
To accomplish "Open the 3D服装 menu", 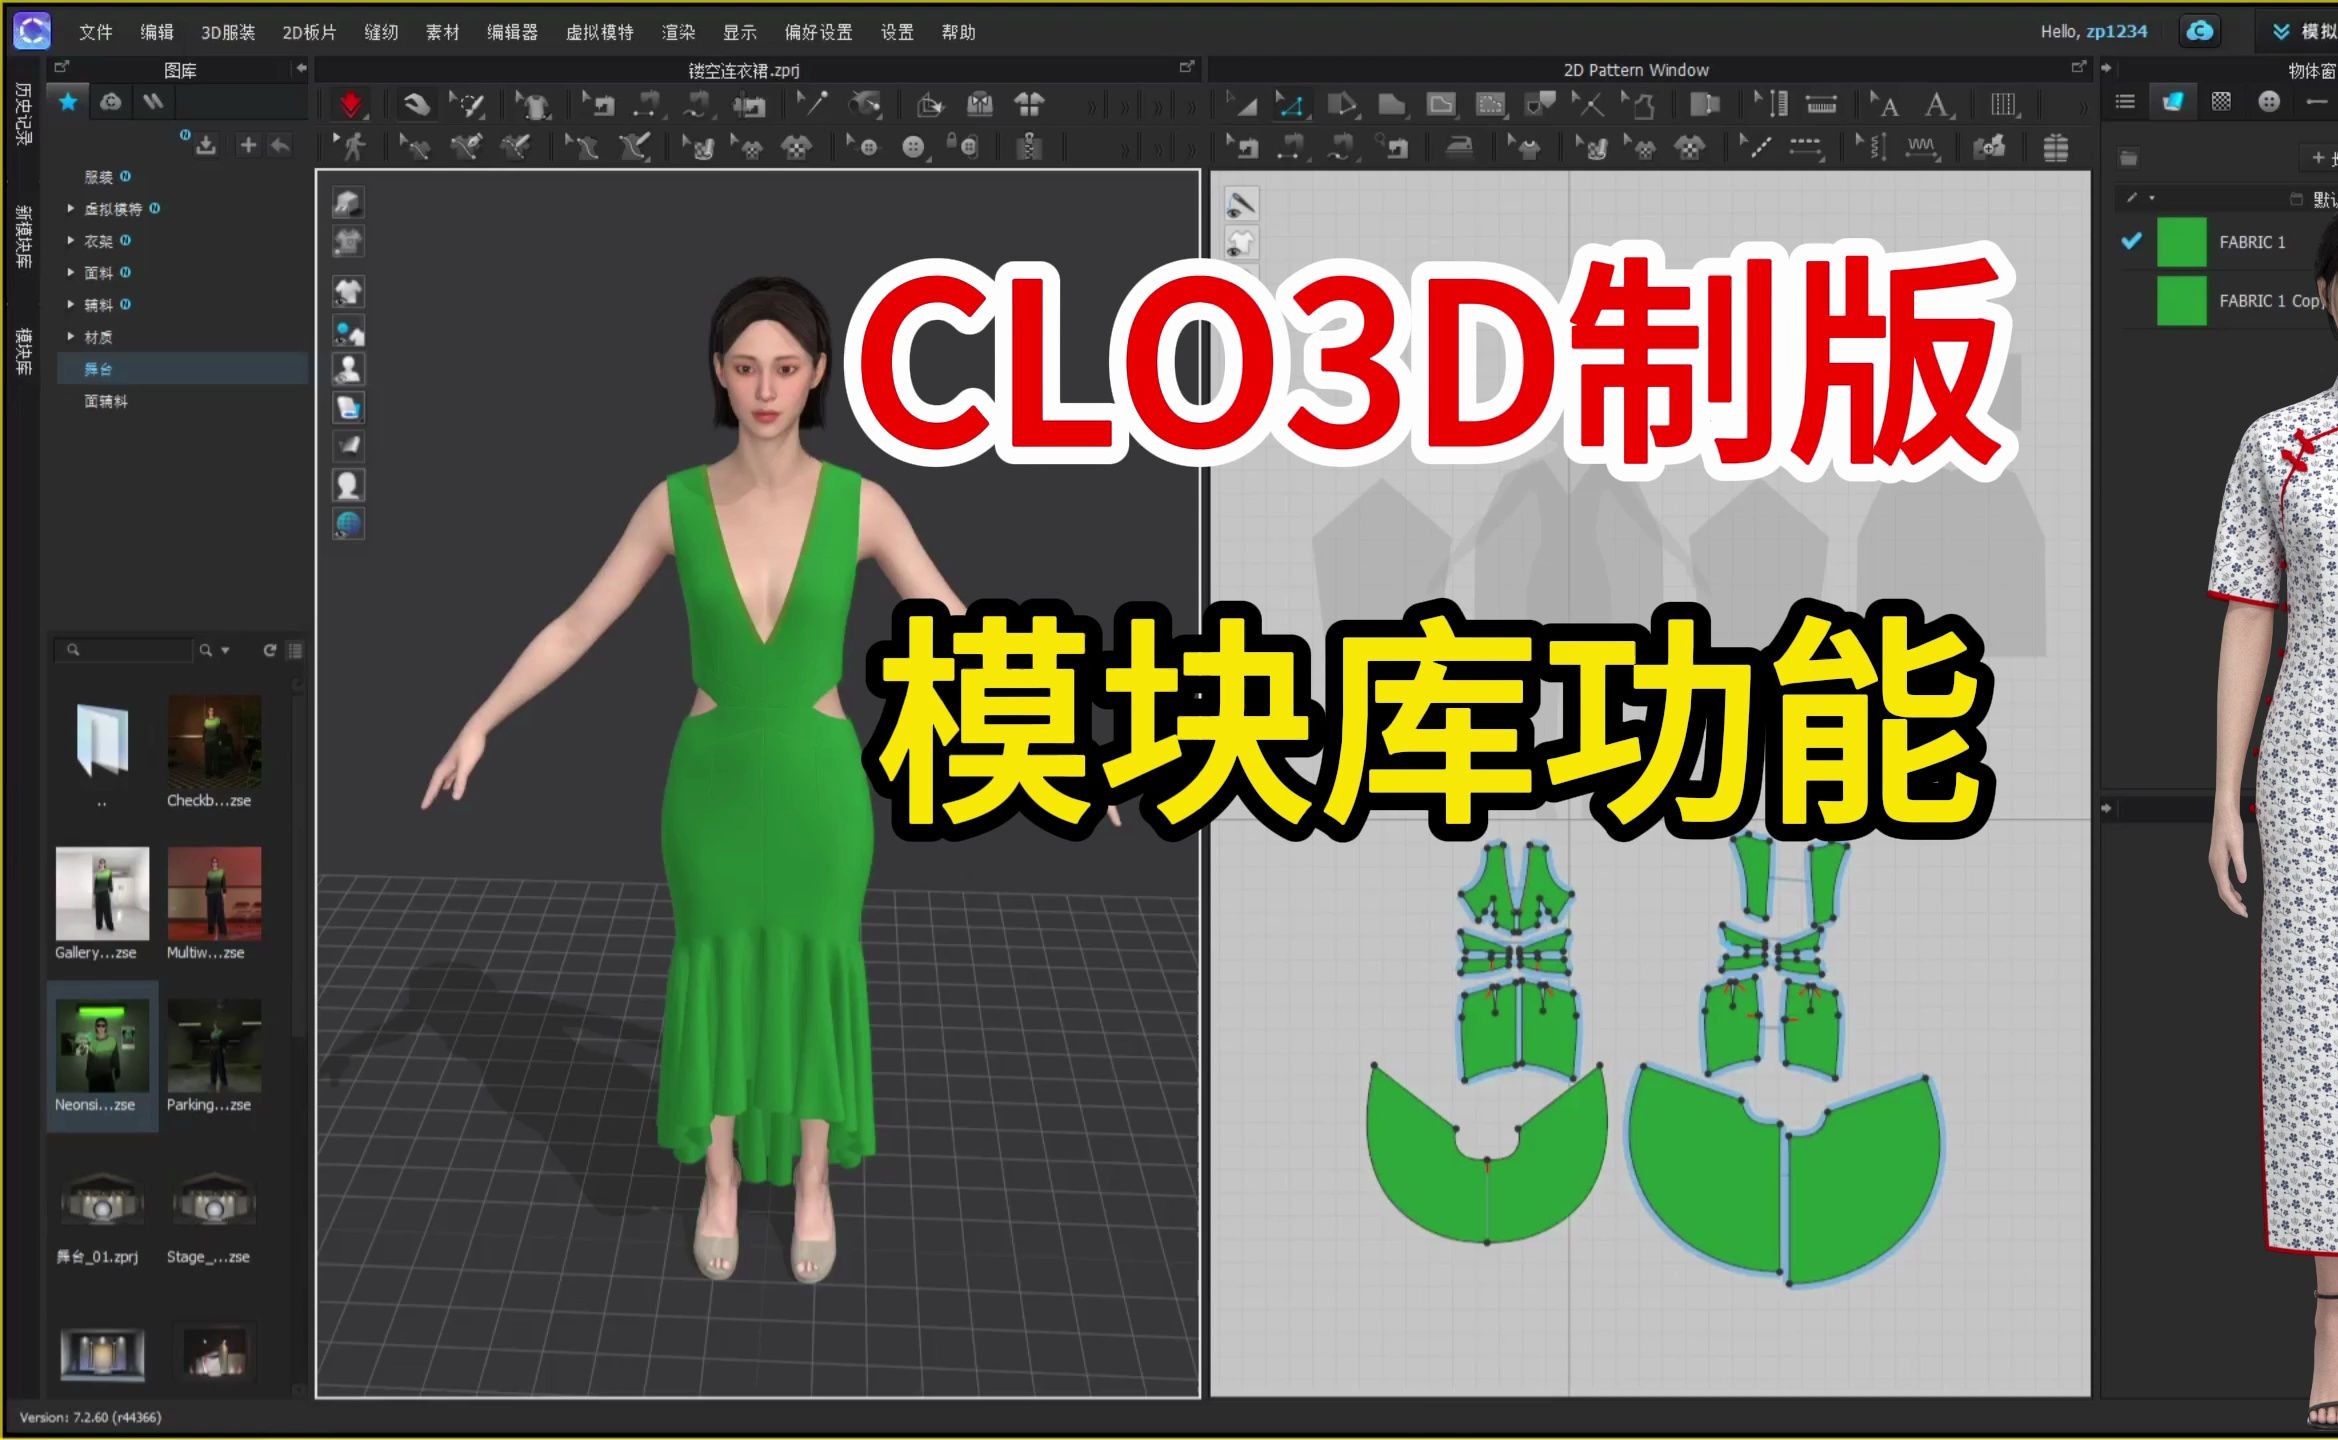I will point(228,32).
